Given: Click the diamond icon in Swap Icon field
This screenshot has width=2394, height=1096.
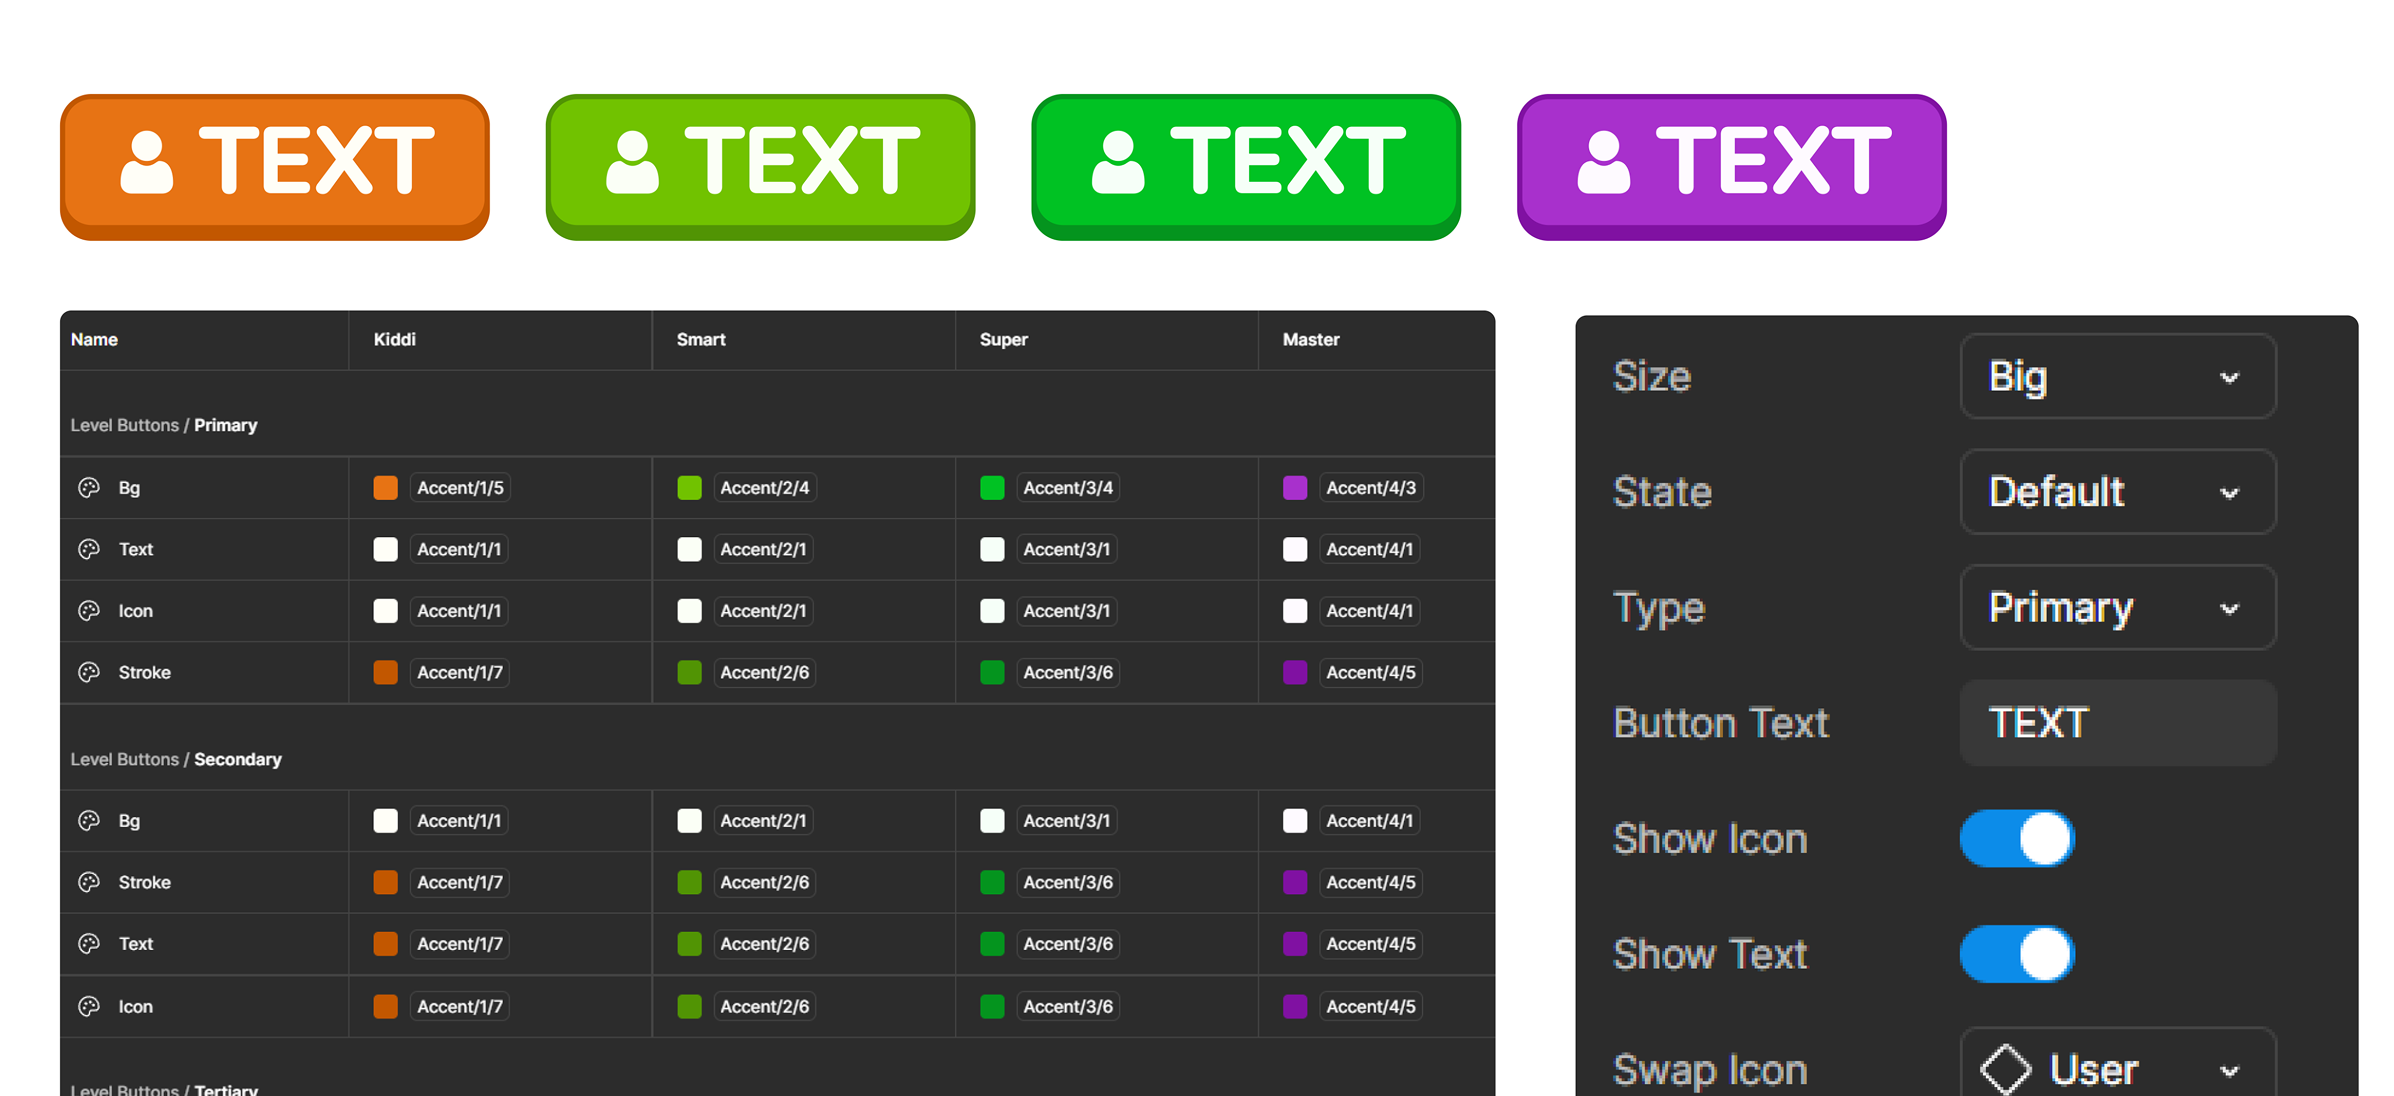Looking at the screenshot, I should coord(2005,1070).
